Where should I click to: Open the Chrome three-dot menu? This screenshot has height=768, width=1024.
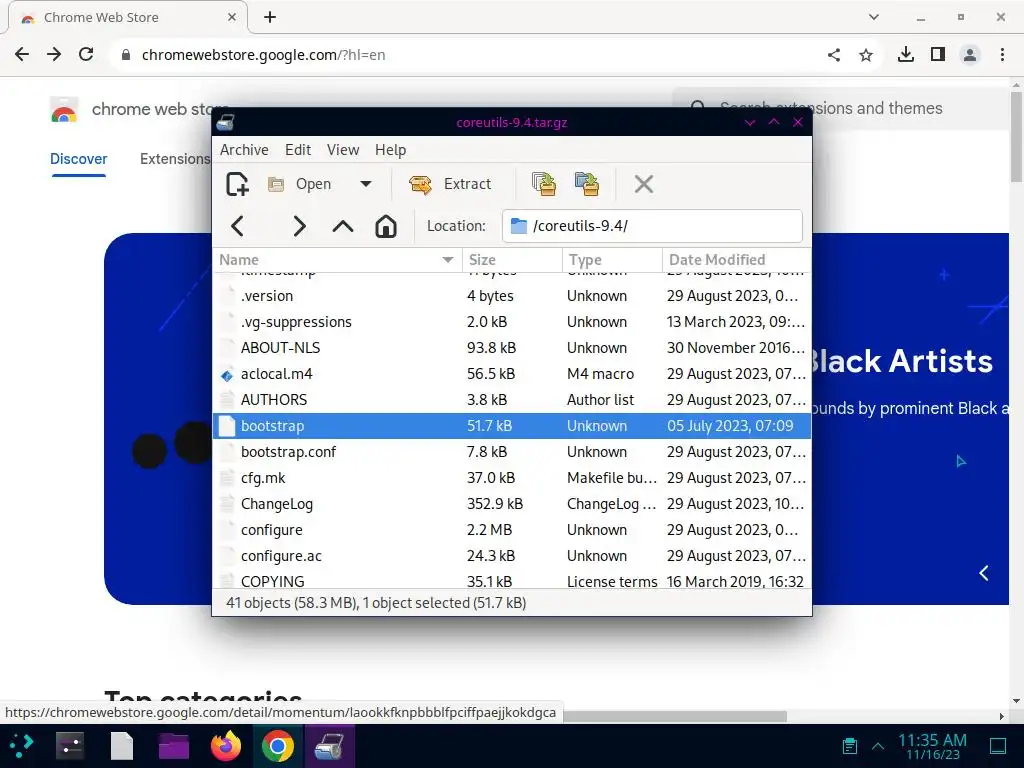point(1002,55)
